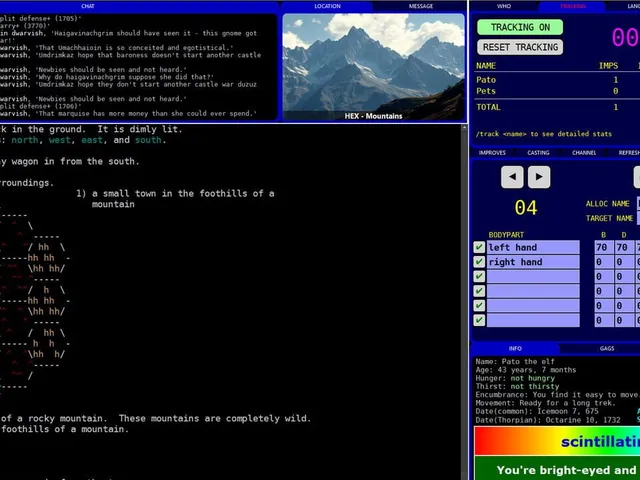The image size is (640, 480).
Task: Click the main text window scrollbar
Action: pos(464,302)
